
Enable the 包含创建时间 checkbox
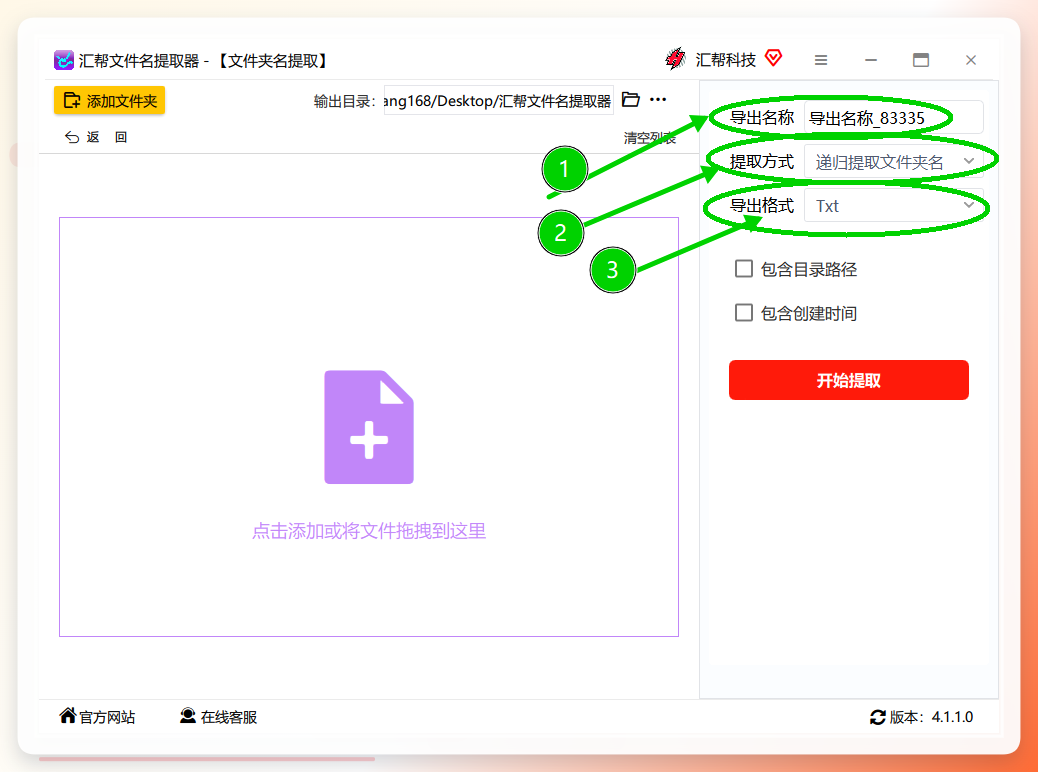744,313
